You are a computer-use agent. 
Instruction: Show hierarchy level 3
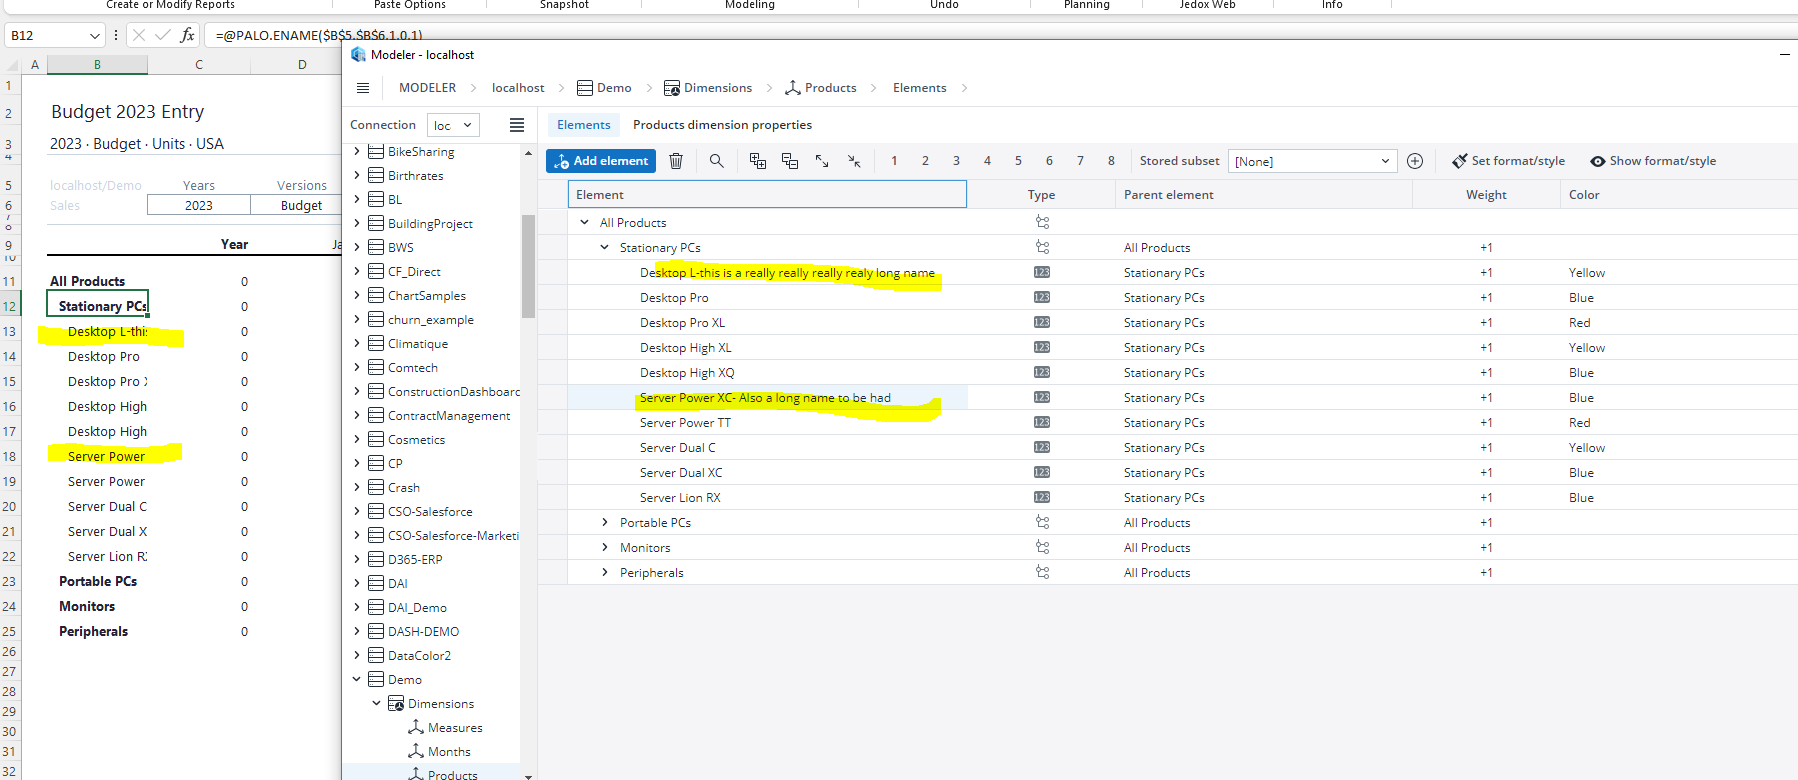coord(956,161)
